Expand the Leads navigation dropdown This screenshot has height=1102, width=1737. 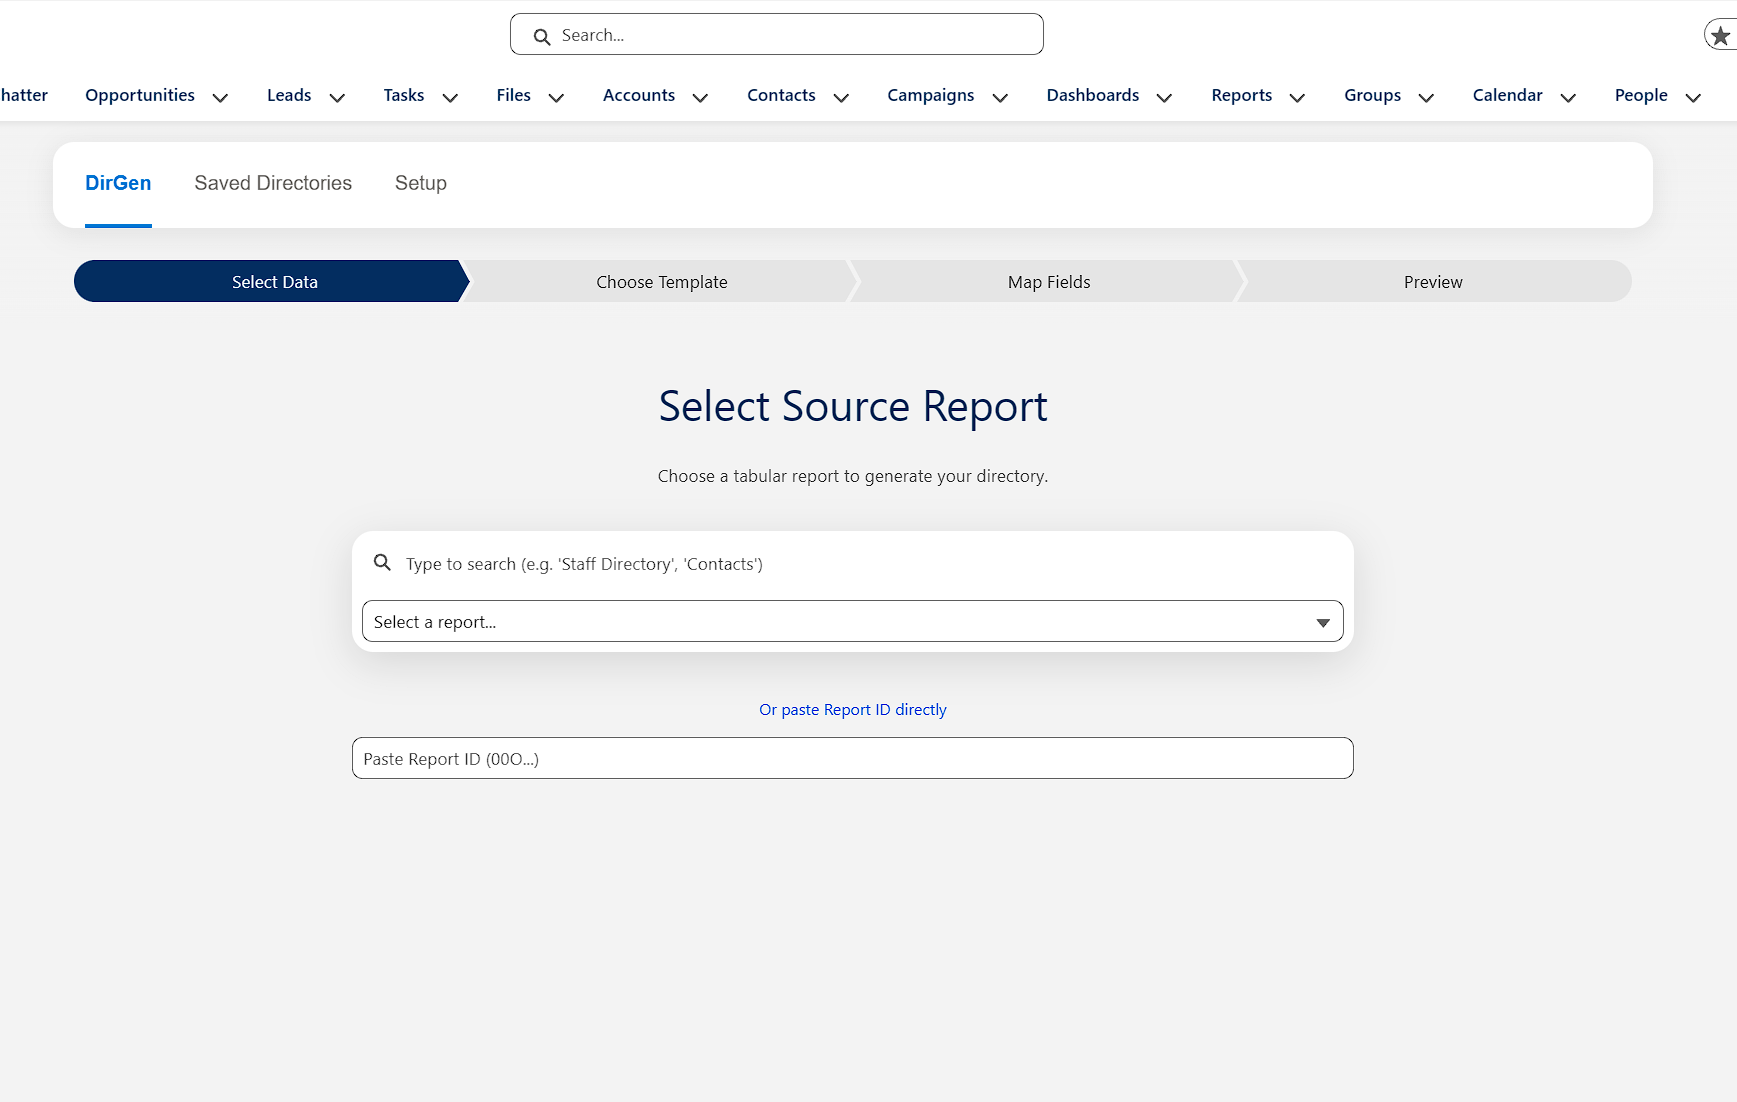338,97
